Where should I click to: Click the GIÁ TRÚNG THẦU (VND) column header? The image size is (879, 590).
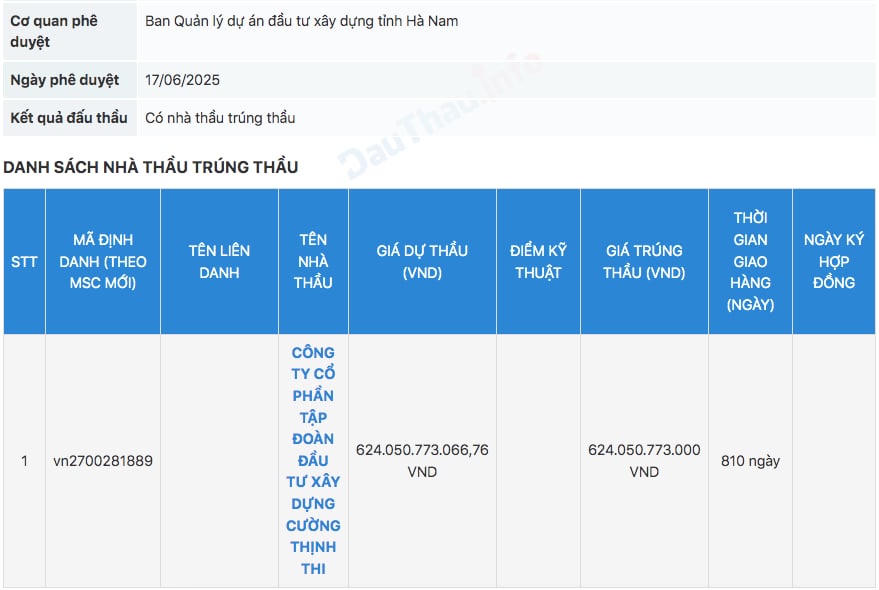[x=644, y=261]
